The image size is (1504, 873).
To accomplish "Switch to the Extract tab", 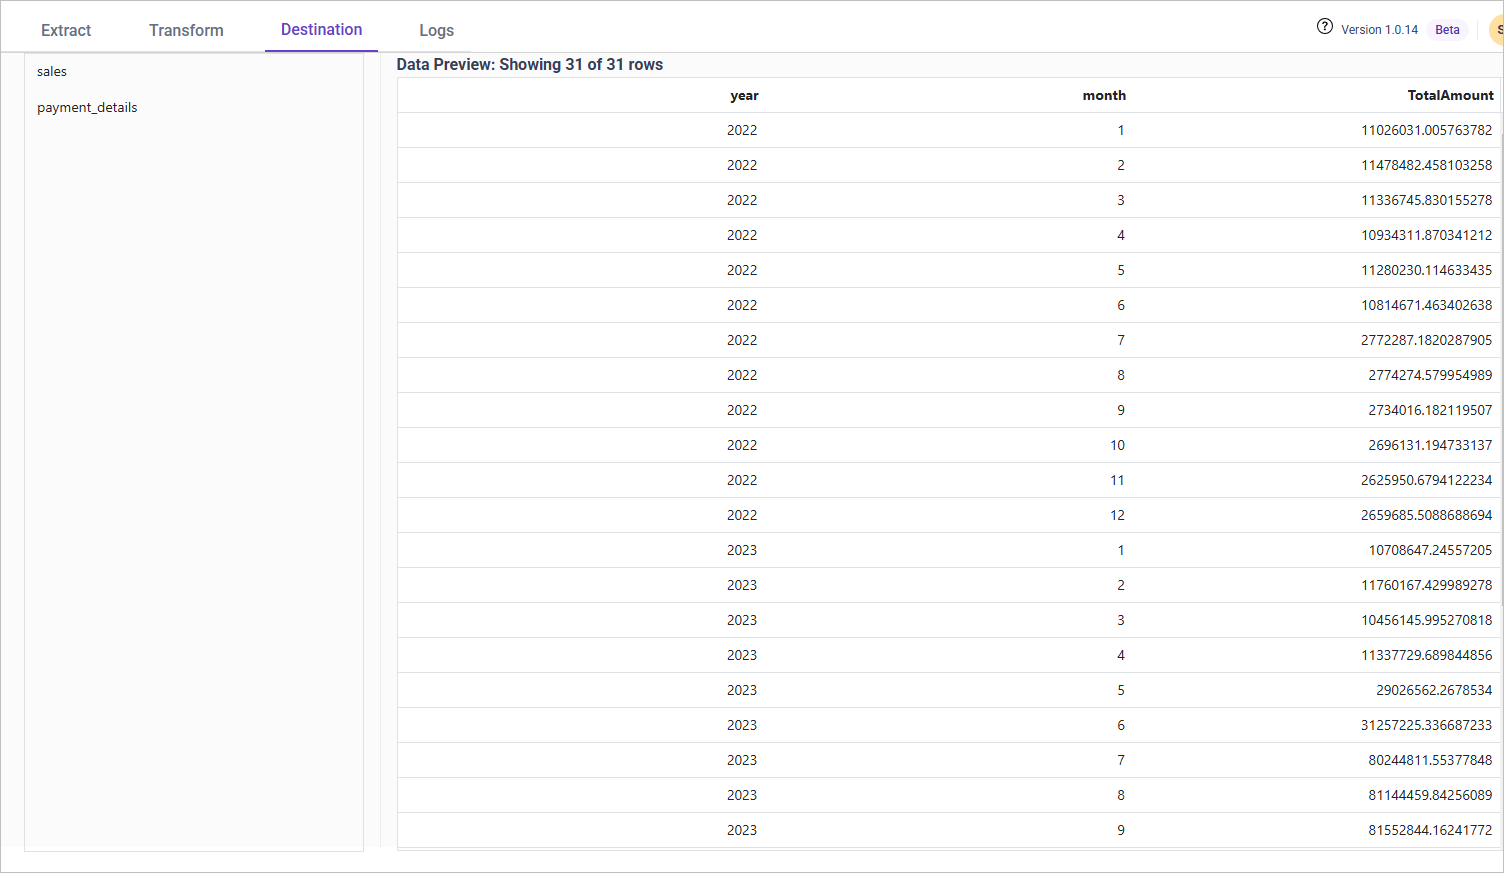I will 66,30.
